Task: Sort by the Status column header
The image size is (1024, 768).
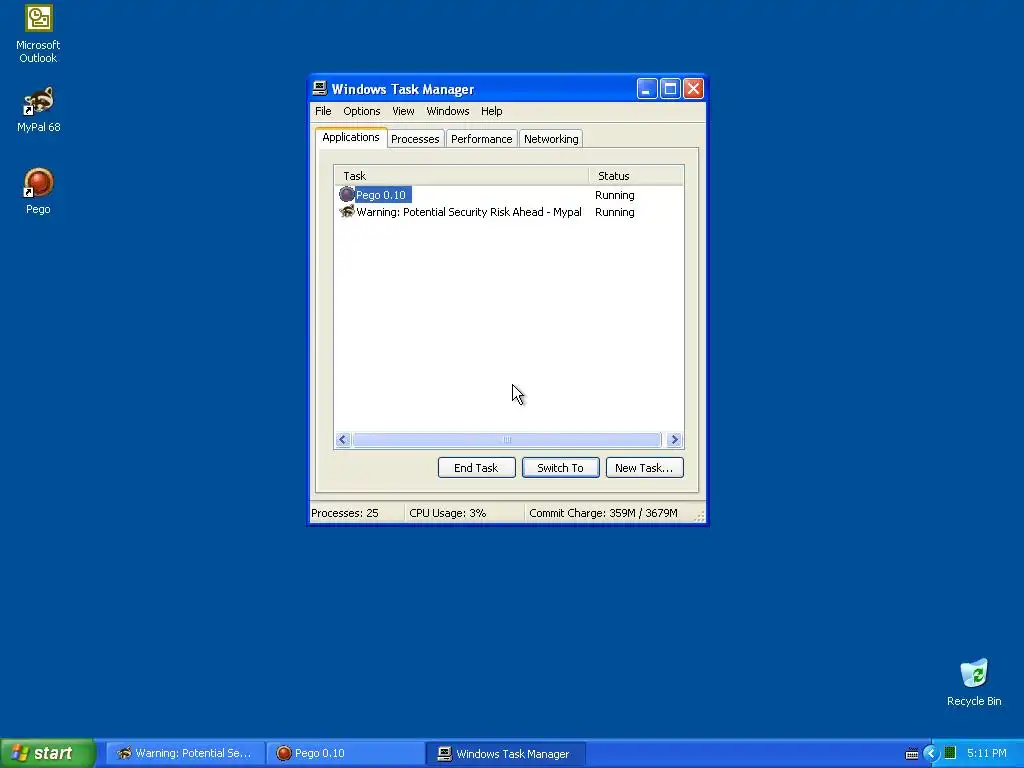Action: coord(636,176)
